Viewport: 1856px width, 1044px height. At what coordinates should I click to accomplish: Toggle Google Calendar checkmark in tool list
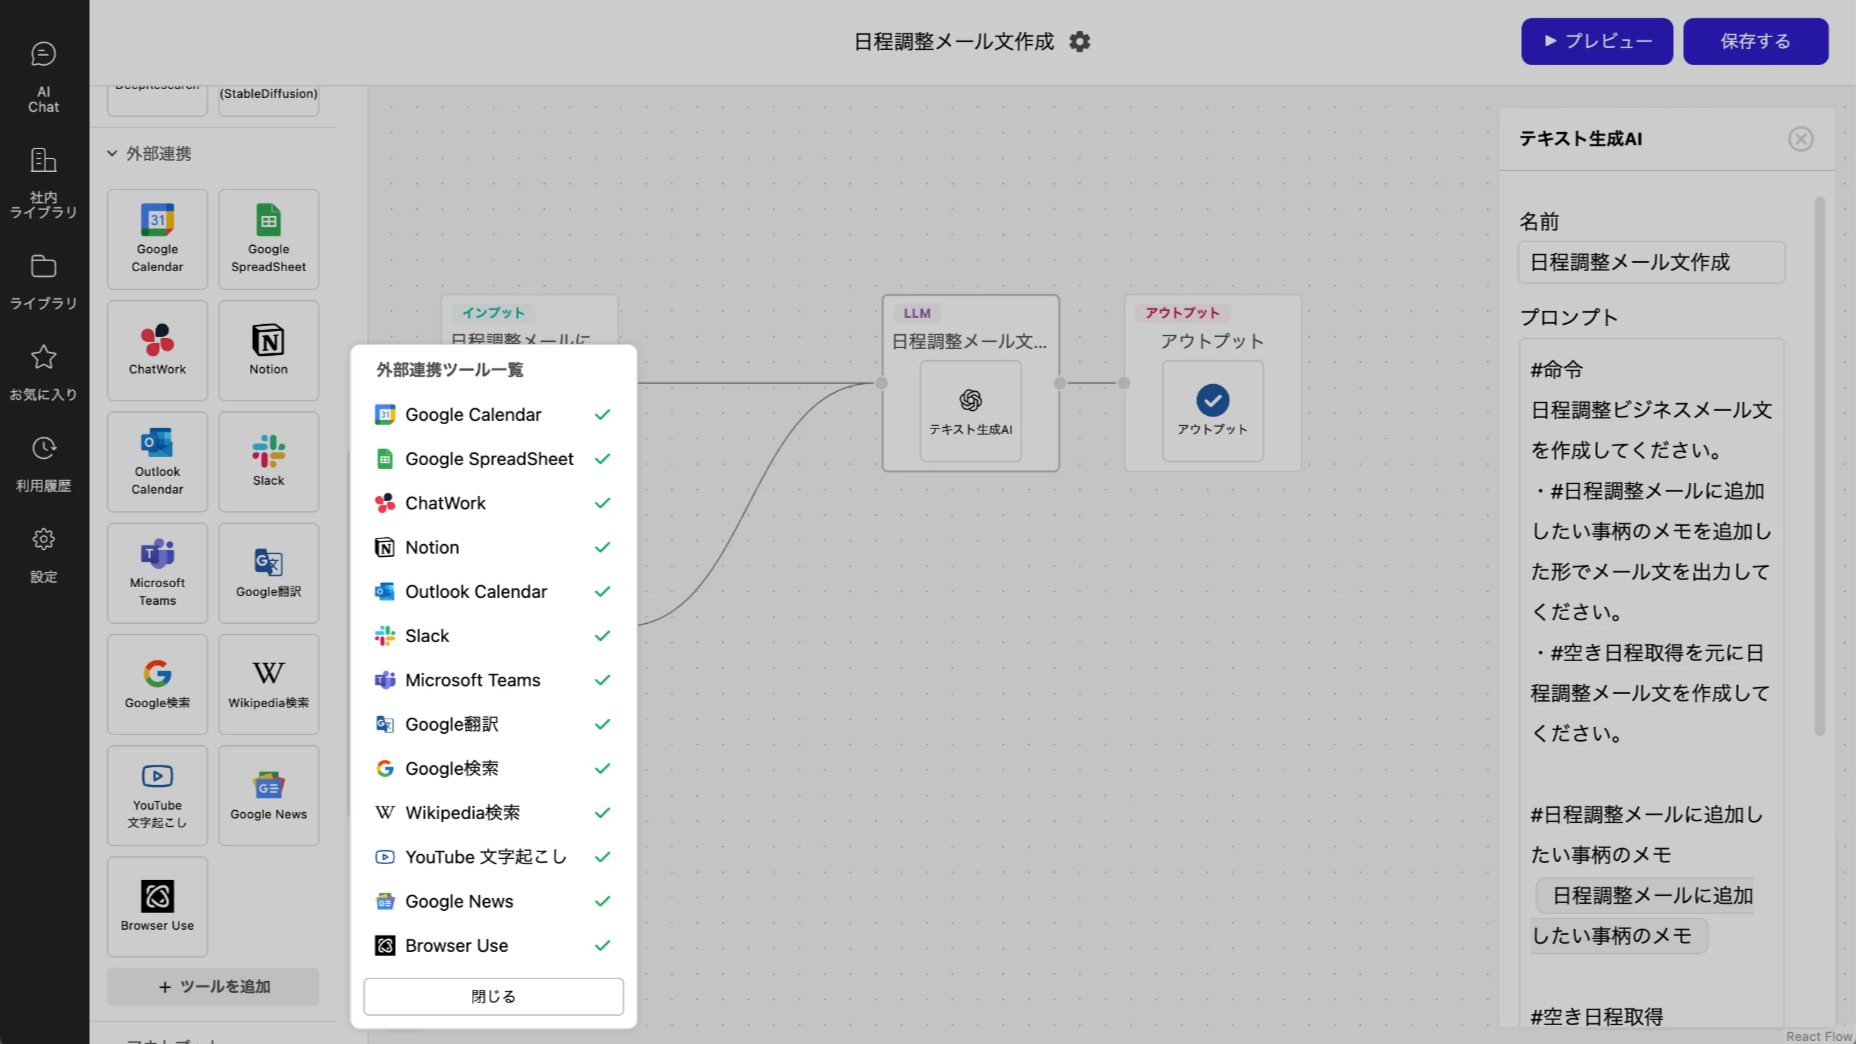pos(602,415)
